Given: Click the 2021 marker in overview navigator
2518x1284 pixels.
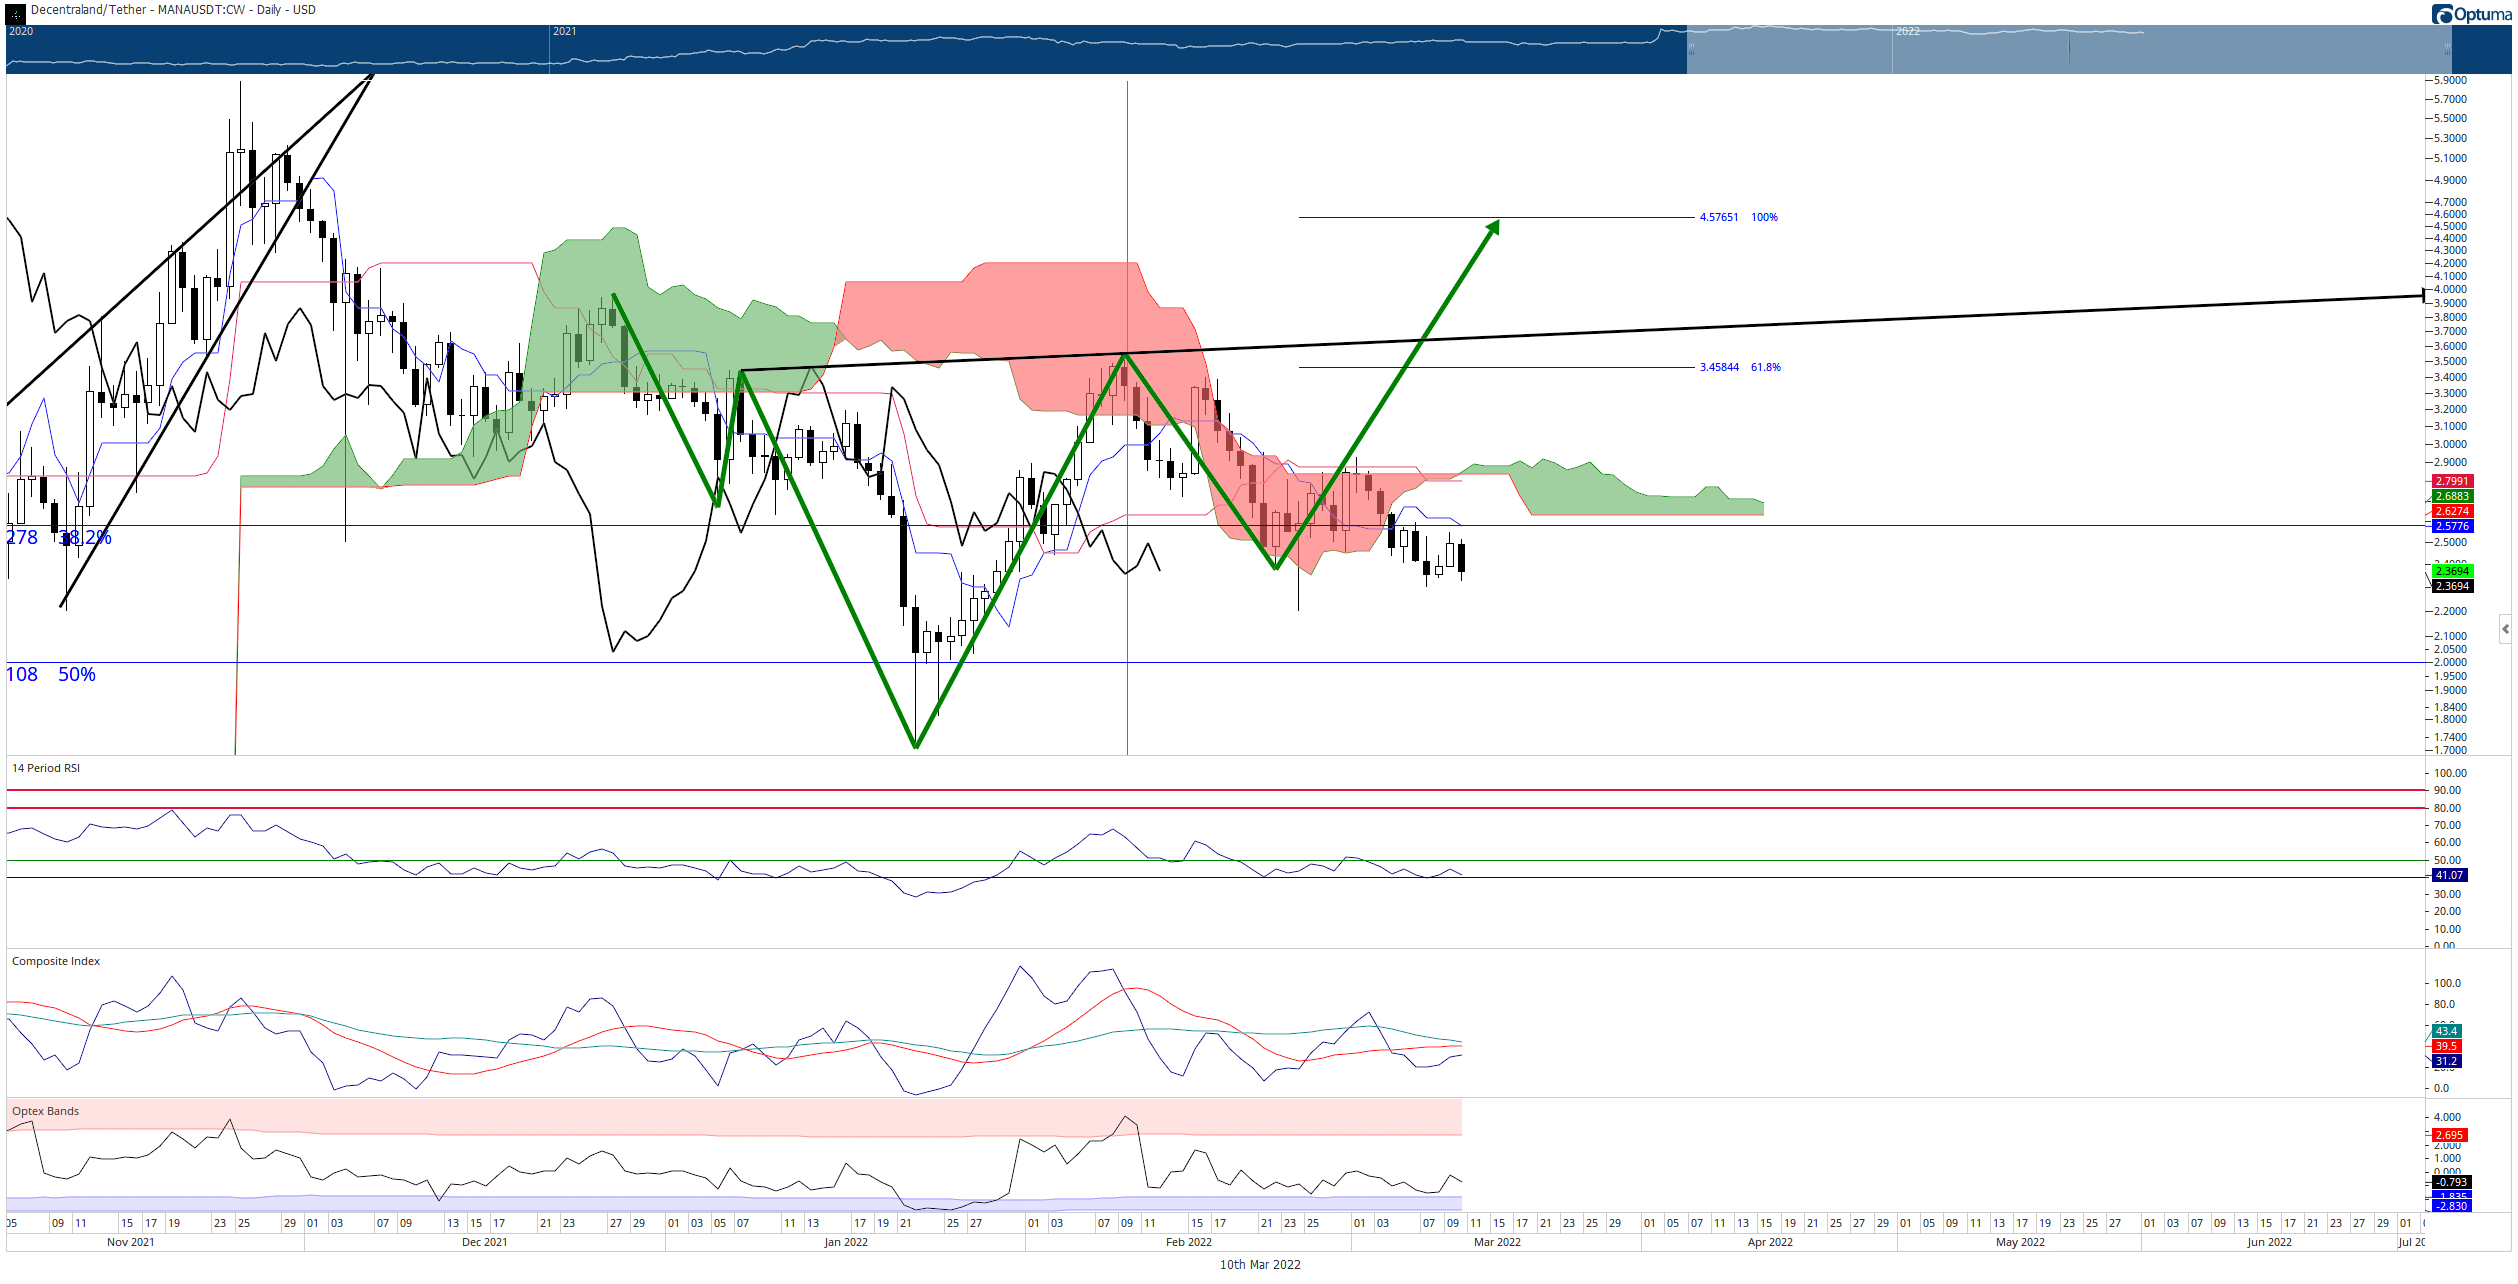Looking at the screenshot, I should pos(564,31).
